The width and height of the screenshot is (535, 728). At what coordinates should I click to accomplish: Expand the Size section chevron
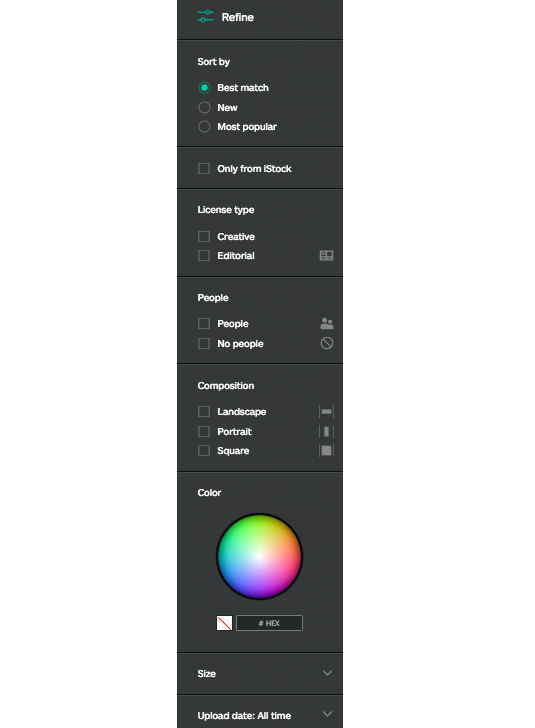(x=327, y=673)
